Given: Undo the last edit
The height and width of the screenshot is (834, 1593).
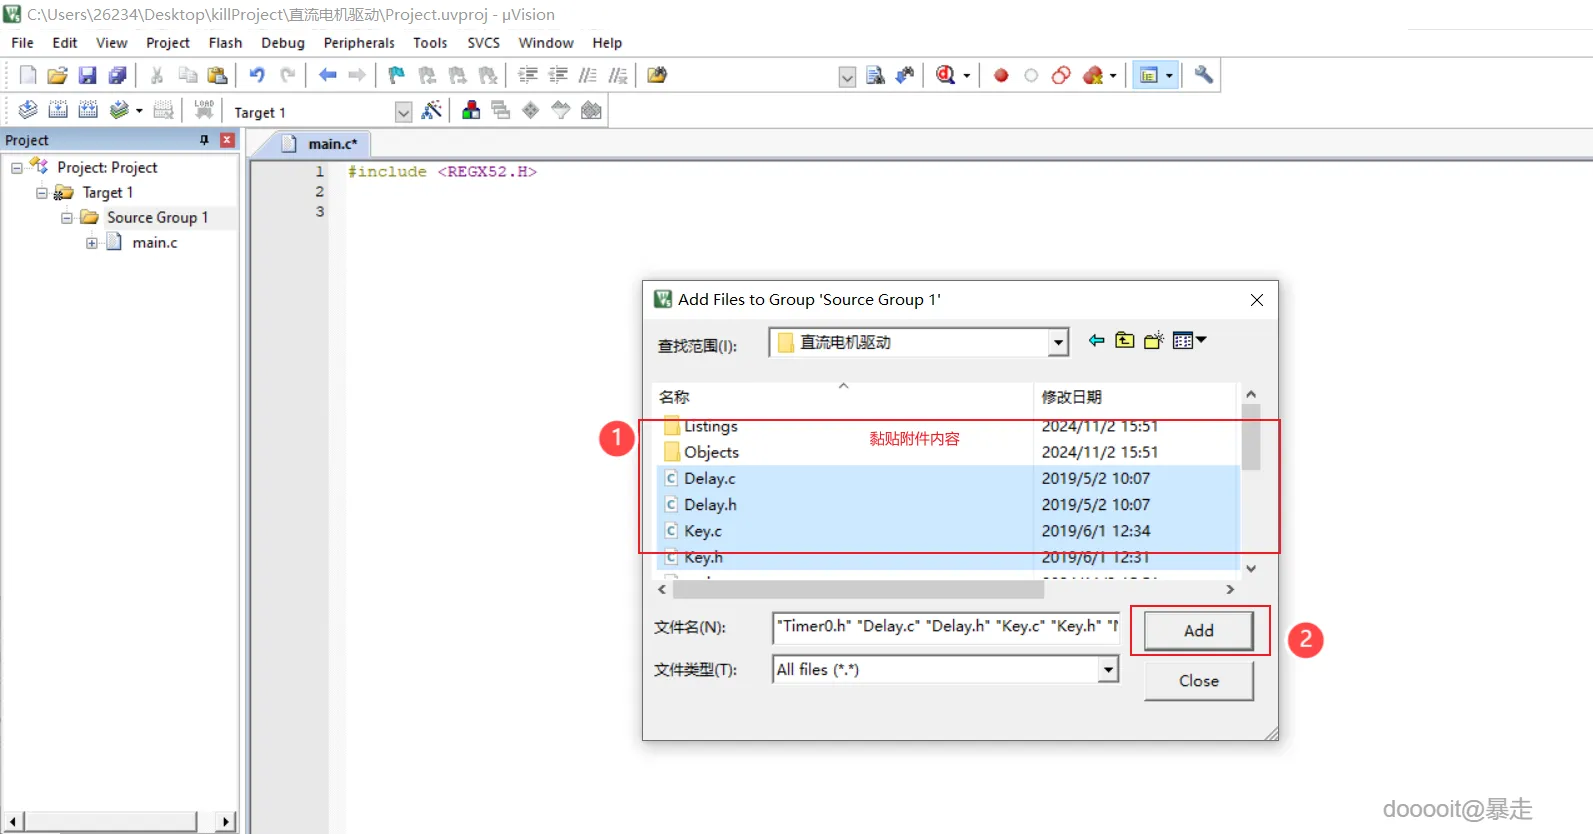Looking at the screenshot, I should (257, 75).
